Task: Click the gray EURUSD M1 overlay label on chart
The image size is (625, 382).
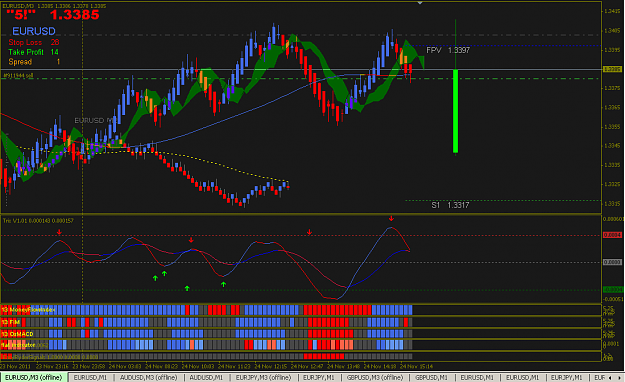Action: tap(96, 120)
